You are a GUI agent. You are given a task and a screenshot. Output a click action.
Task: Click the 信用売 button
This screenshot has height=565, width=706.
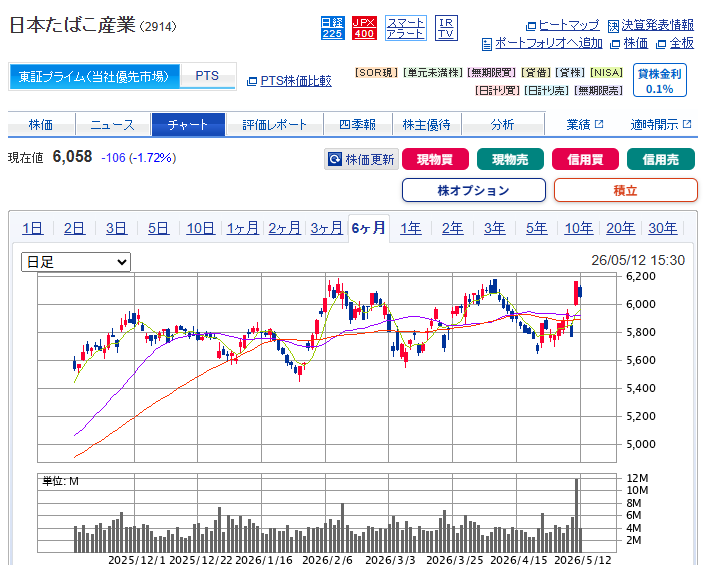(661, 159)
